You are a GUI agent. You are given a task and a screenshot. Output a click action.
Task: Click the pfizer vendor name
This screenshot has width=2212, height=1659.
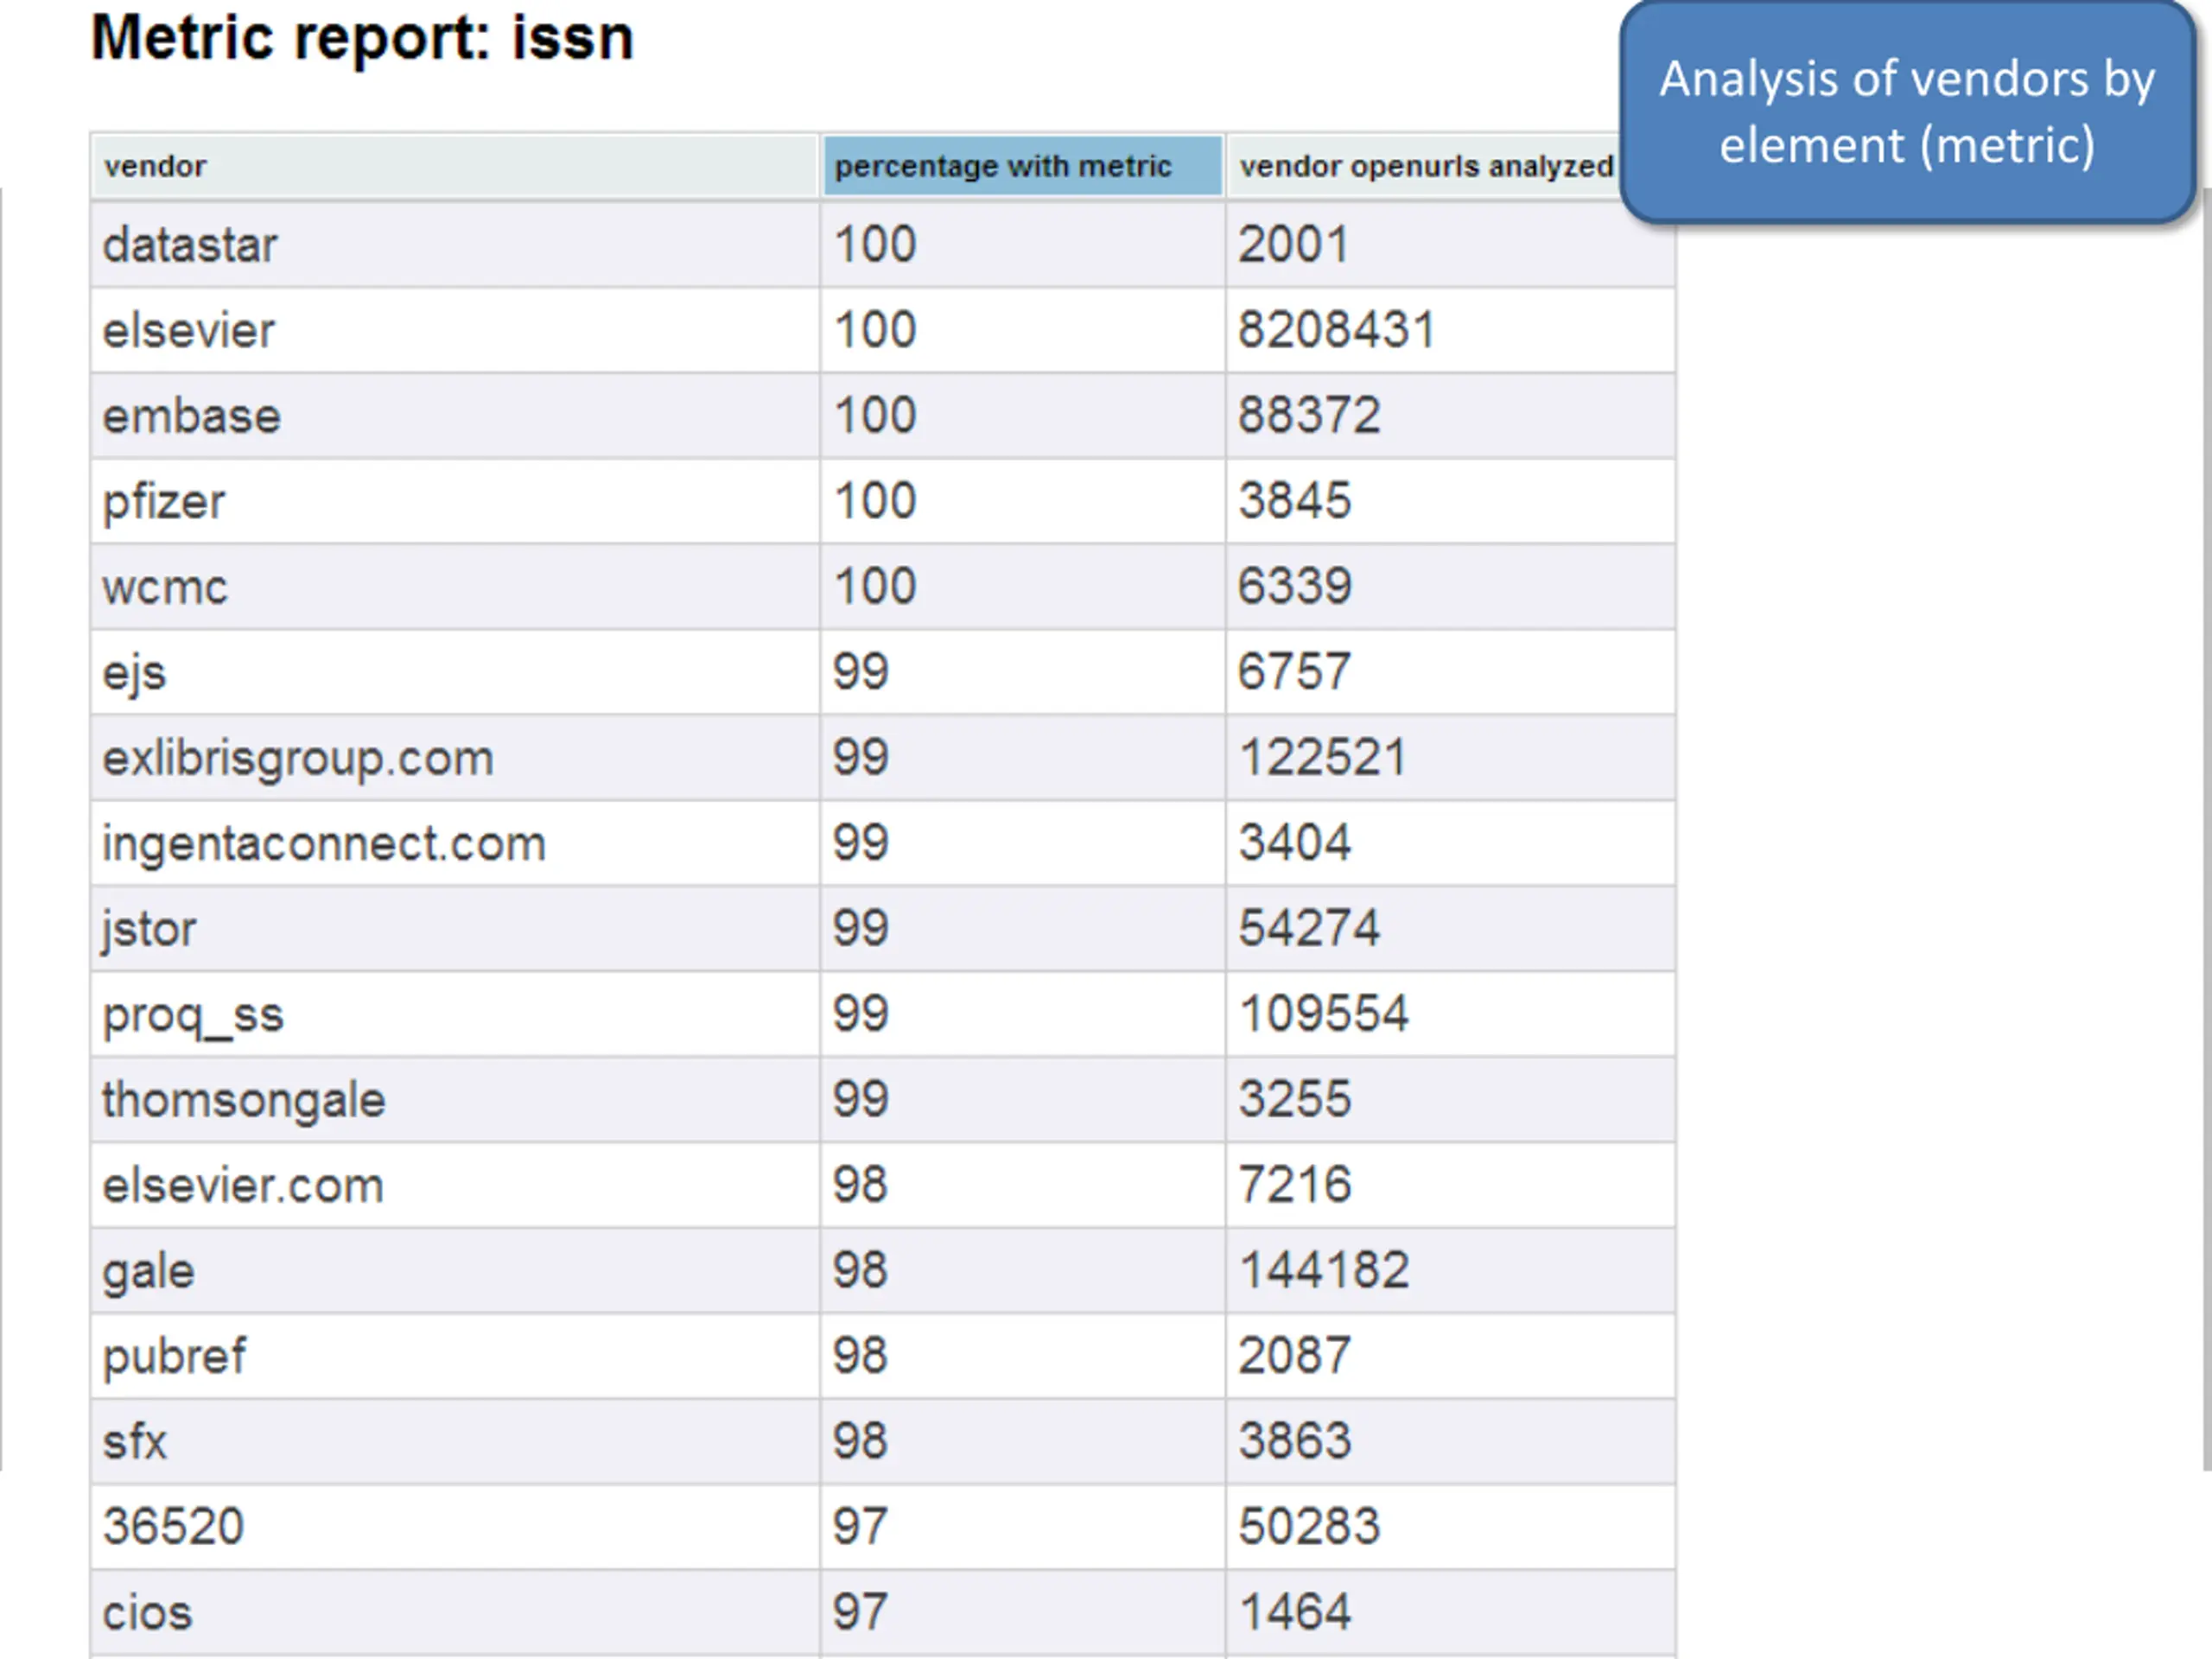164,502
